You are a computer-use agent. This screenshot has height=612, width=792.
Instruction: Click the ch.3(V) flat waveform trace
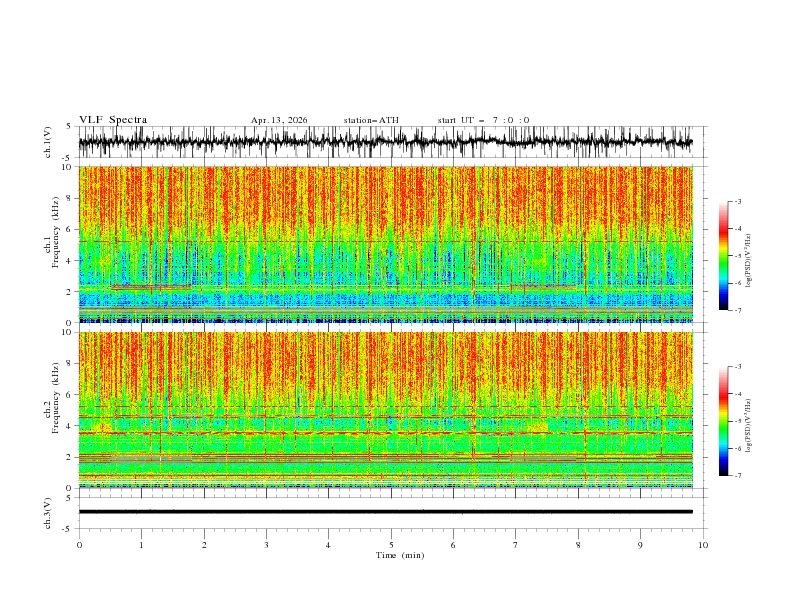tap(385, 512)
